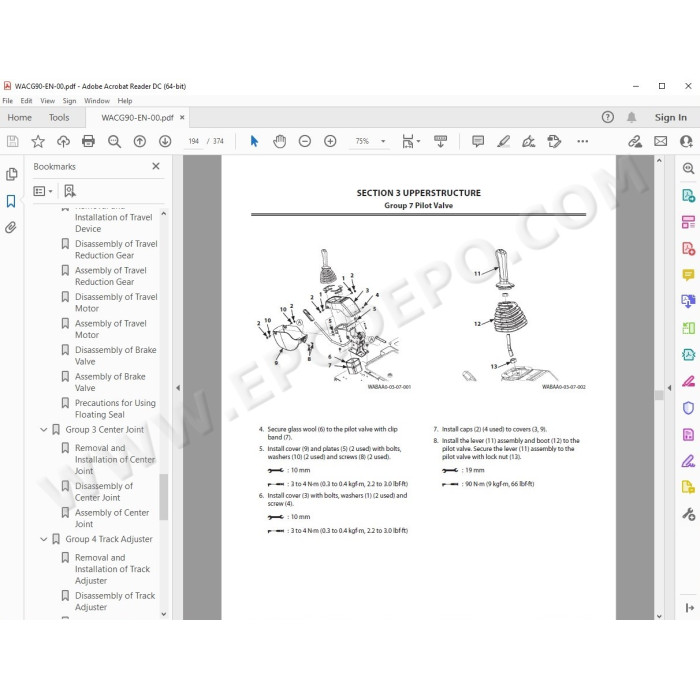Switch to the Tools tab
The image size is (700, 700).
[x=59, y=117]
